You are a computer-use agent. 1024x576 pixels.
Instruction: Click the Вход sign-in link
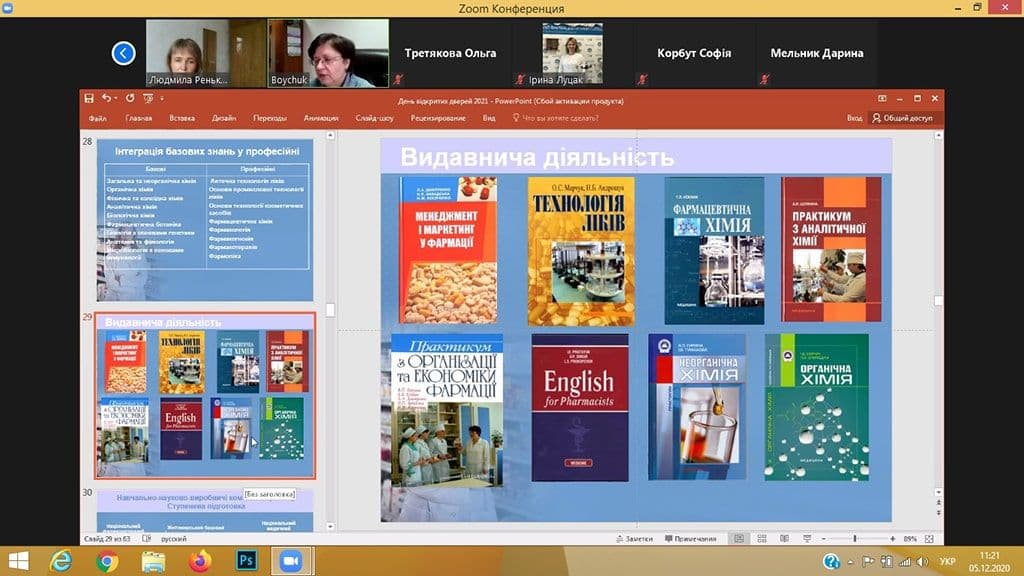point(854,118)
